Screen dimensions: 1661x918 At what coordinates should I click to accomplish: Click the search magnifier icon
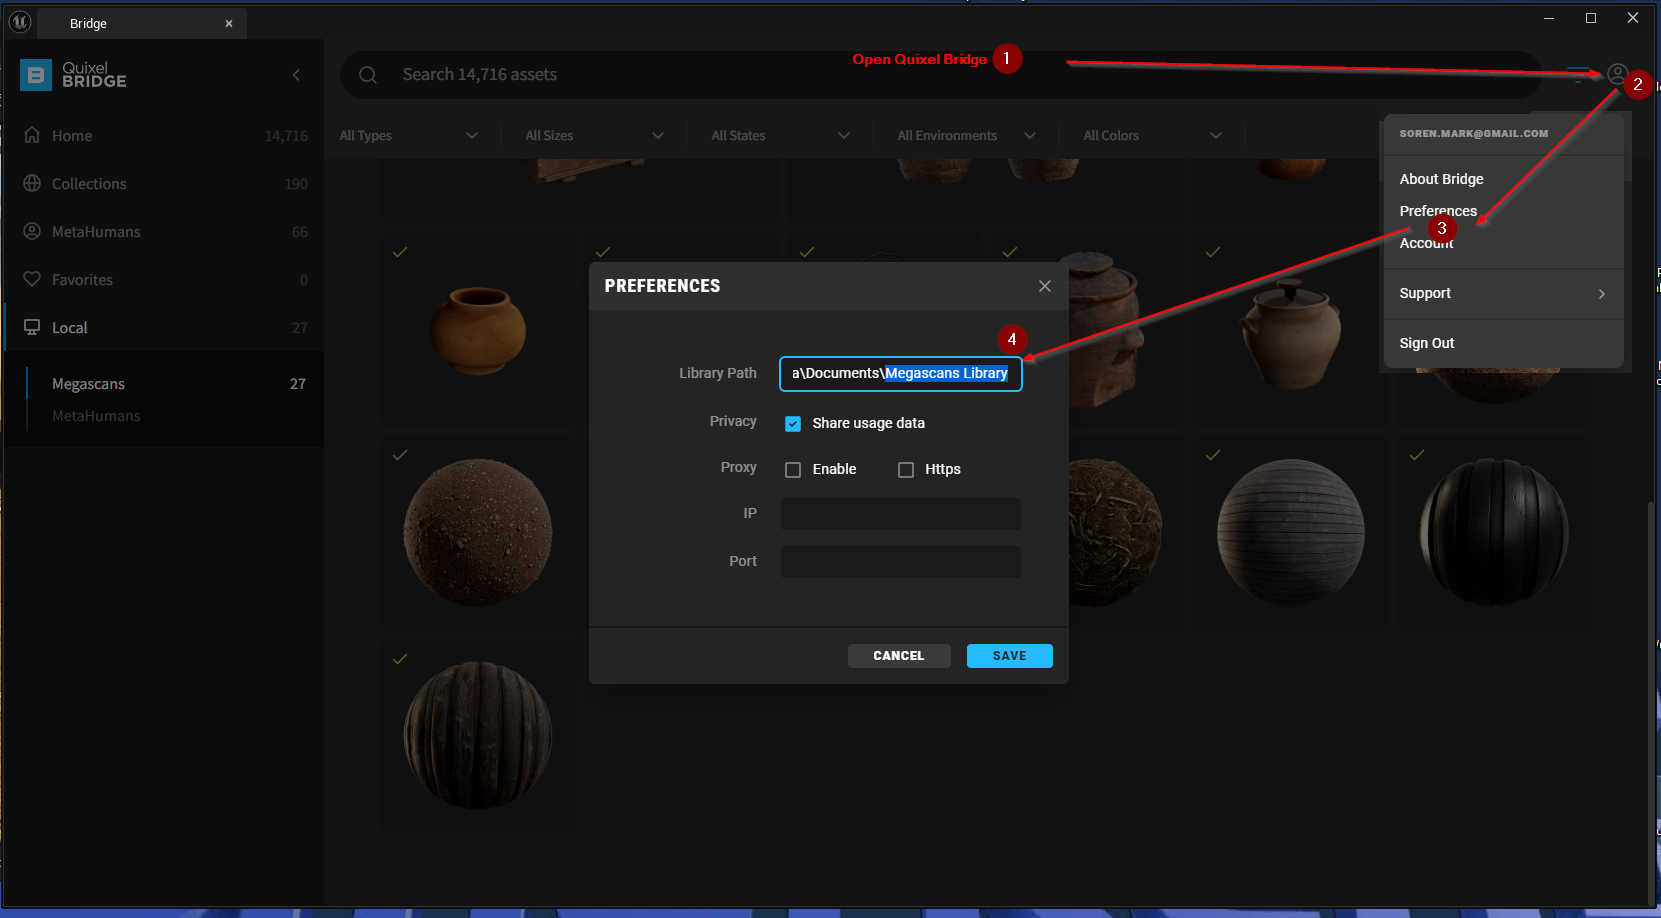coord(368,75)
